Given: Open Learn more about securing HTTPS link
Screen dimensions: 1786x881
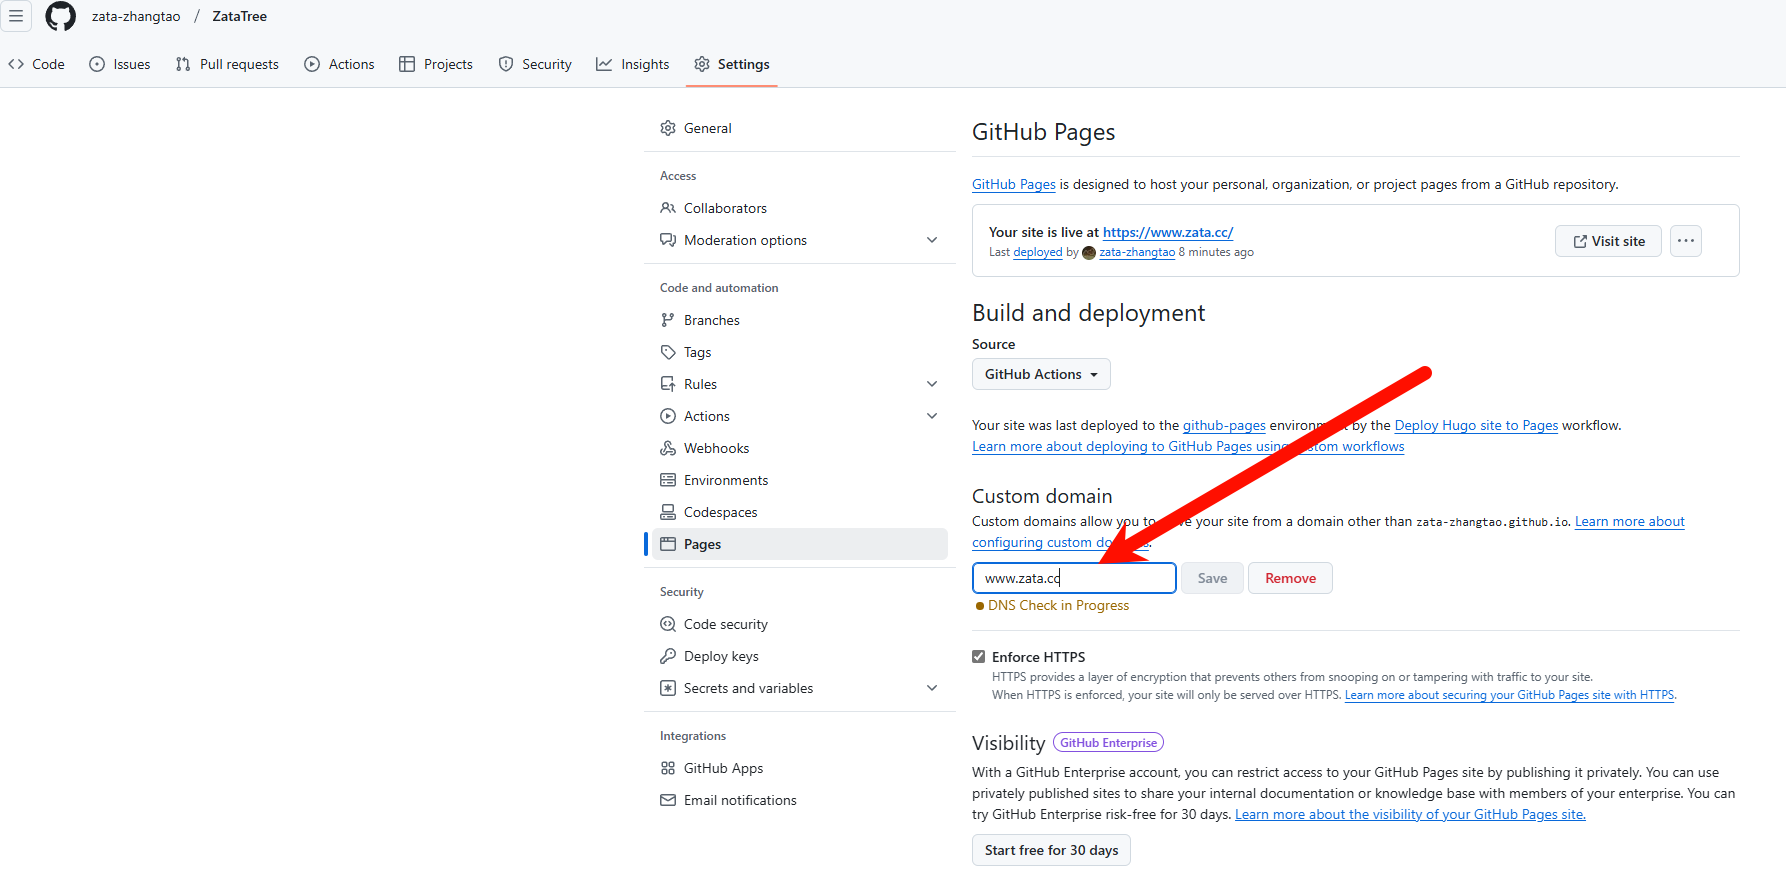Looking at the screenshot, I should point(1509,695).
